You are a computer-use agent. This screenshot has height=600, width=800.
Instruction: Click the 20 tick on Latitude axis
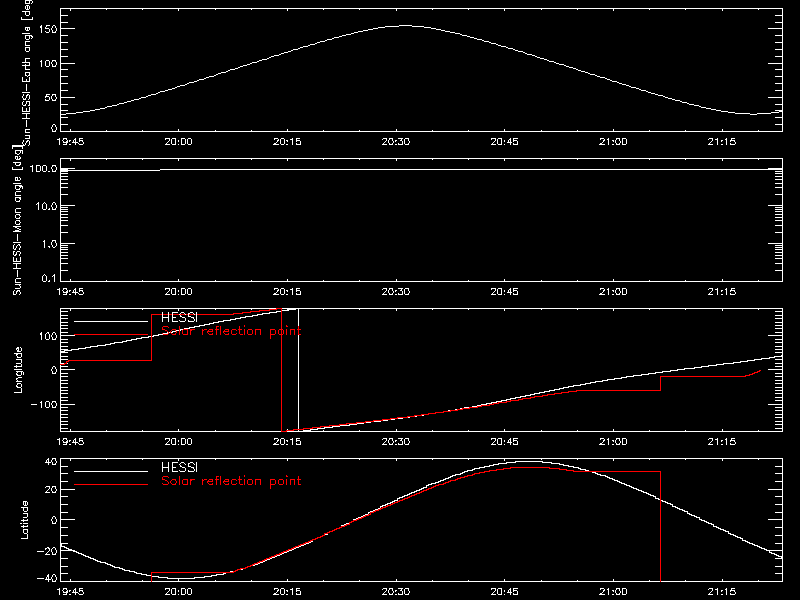[x=51, y=489]
